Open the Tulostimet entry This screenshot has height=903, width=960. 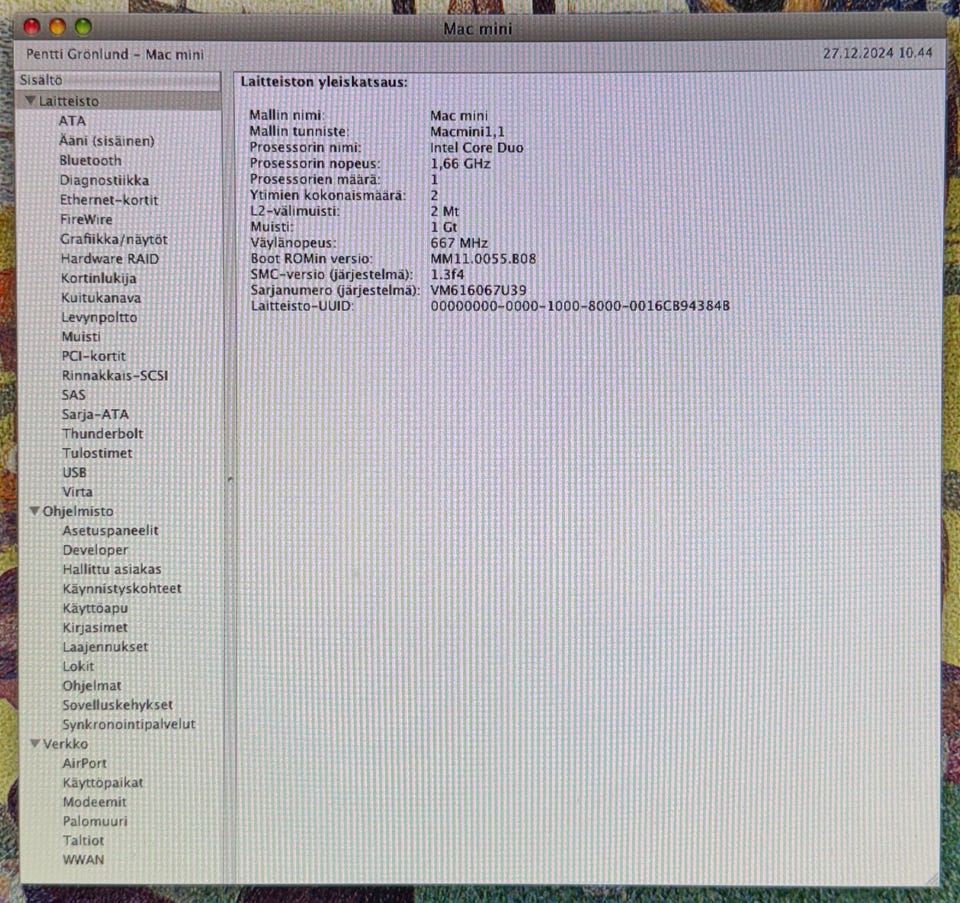point(97,453)
